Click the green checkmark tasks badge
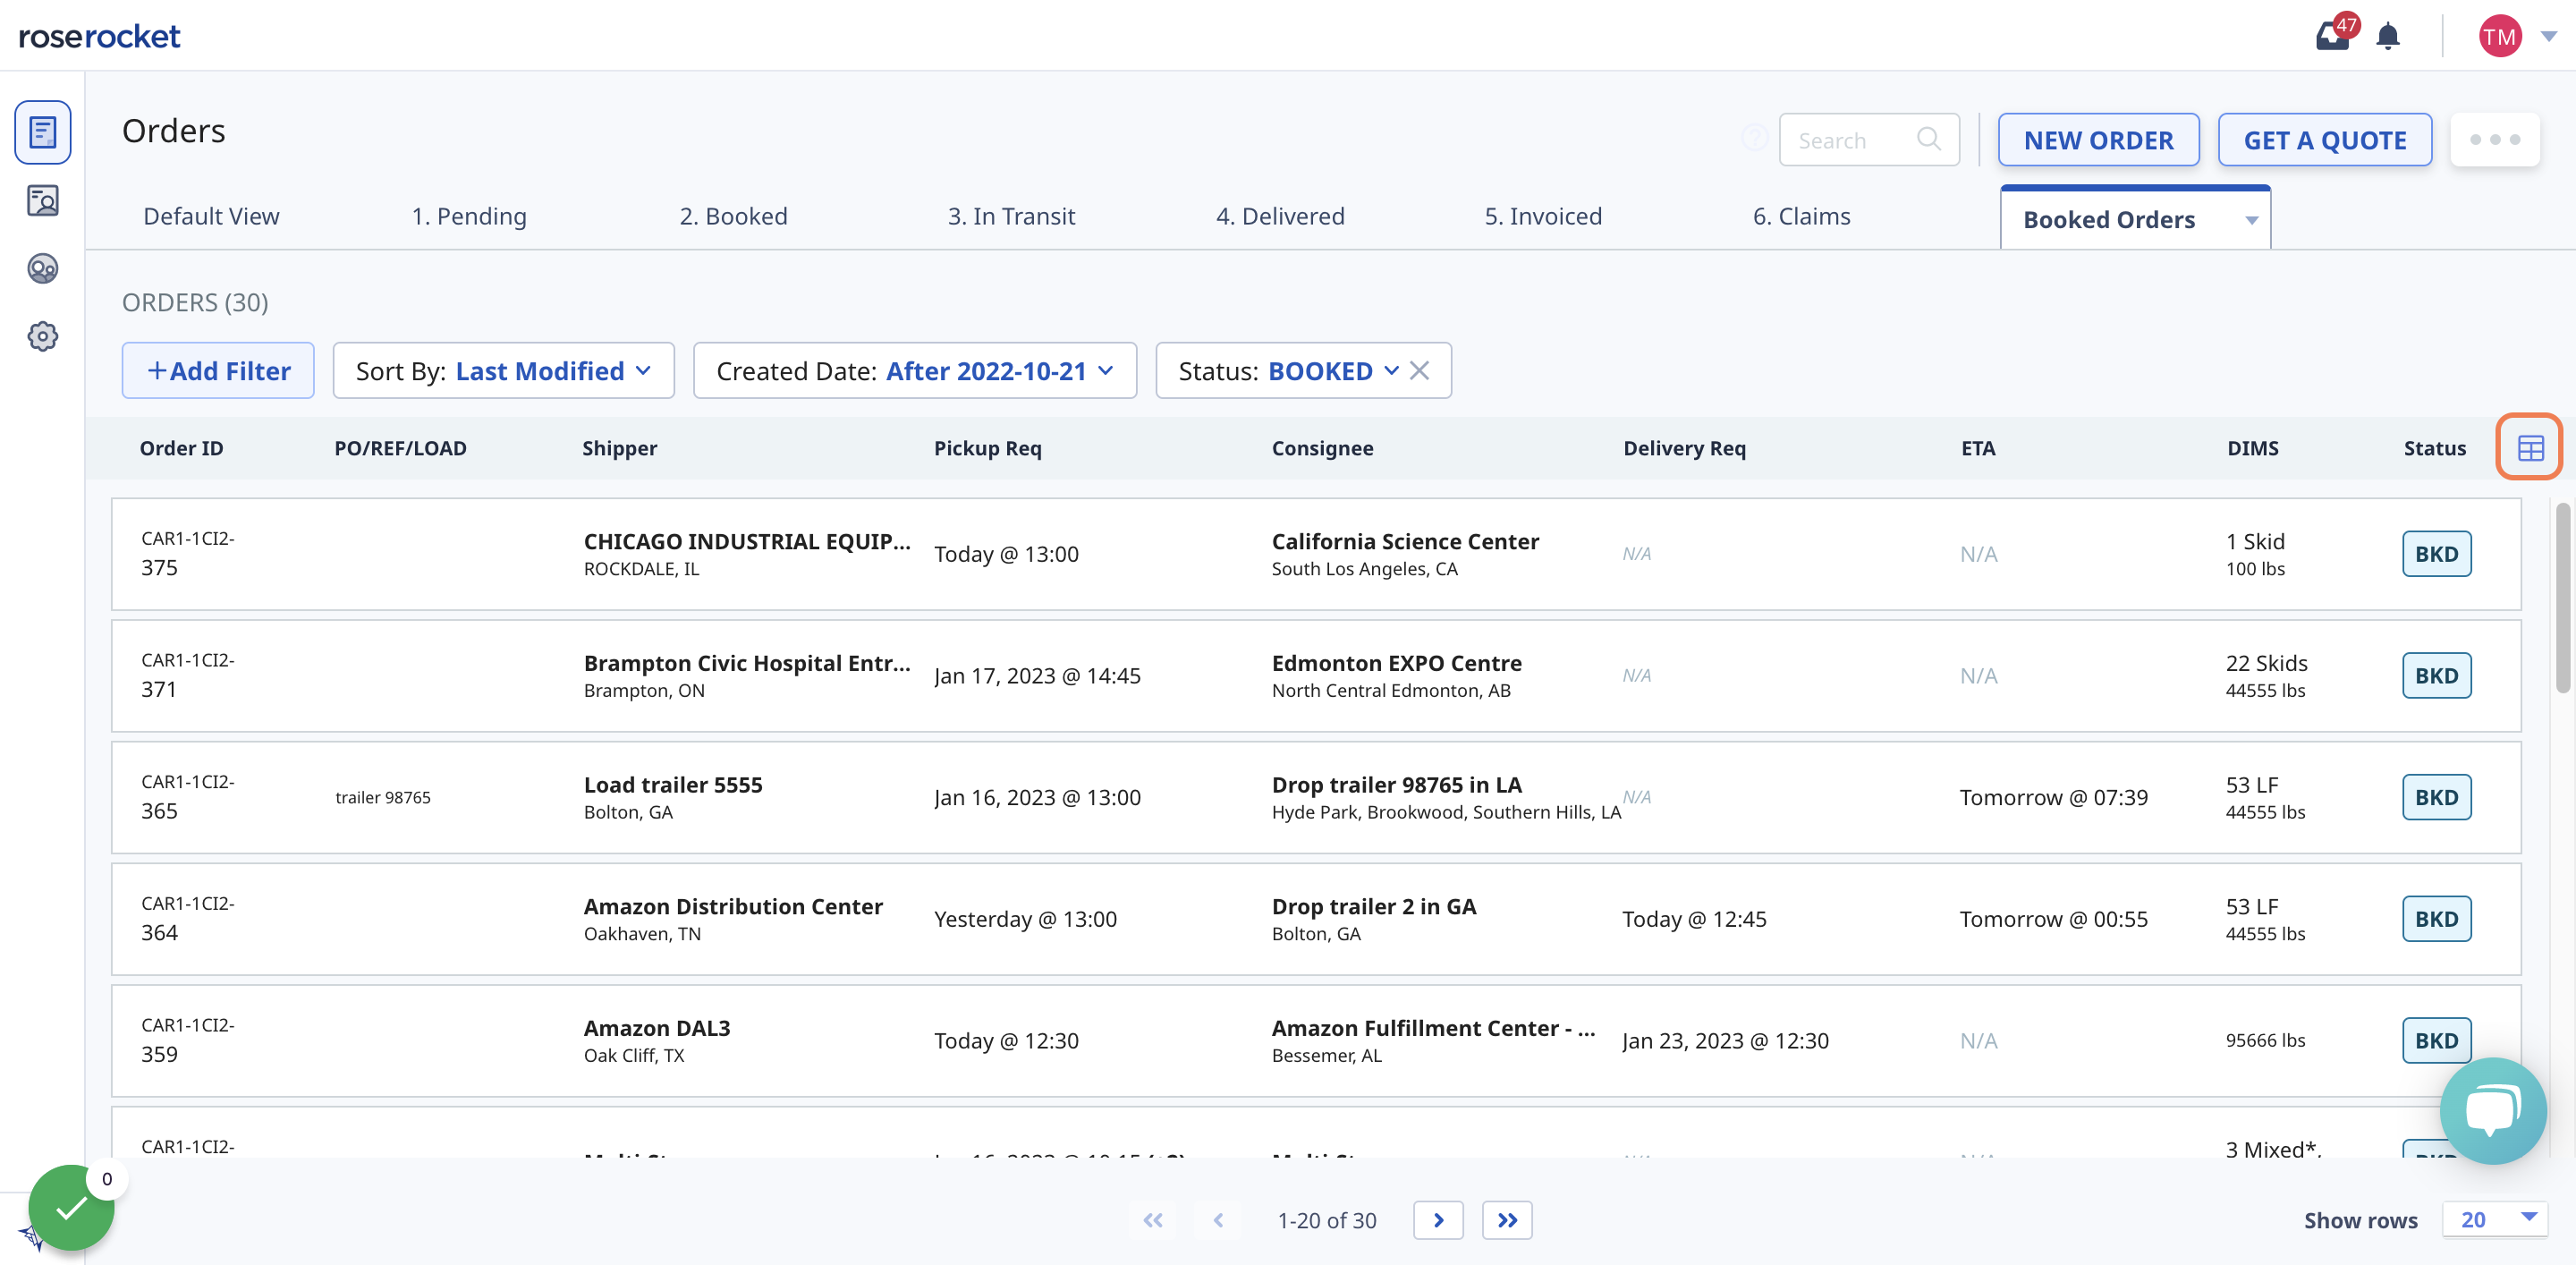Screen dimensions: 2576x1265 point(71,1208)
